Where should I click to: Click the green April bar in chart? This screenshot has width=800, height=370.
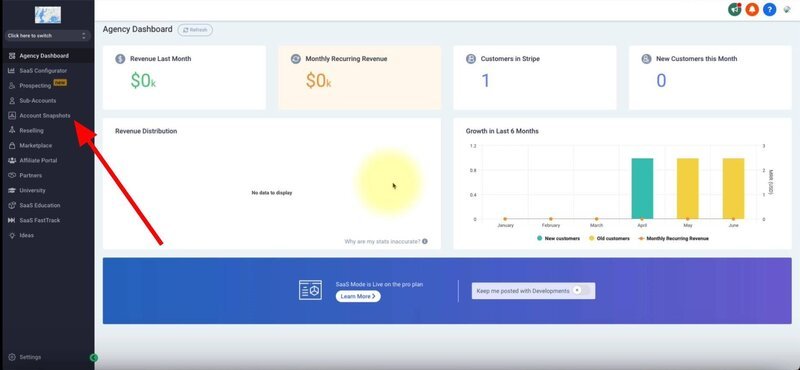point(642,188)
